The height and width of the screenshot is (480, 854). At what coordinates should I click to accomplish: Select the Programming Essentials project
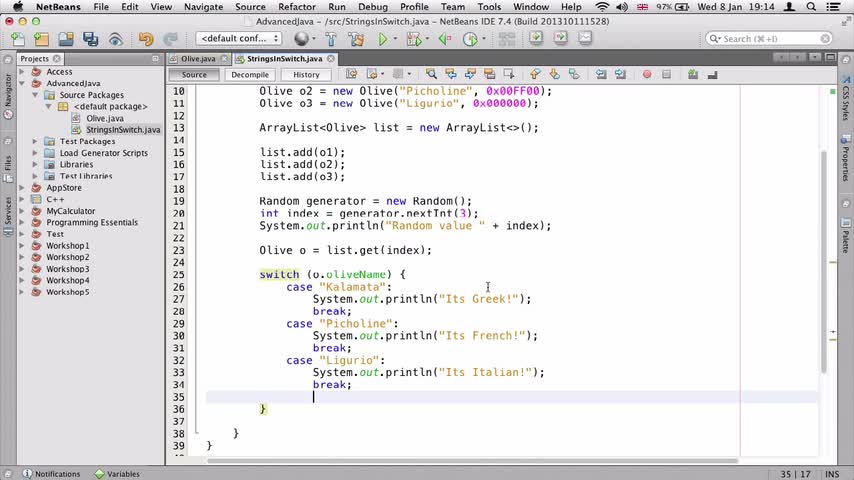92,222
